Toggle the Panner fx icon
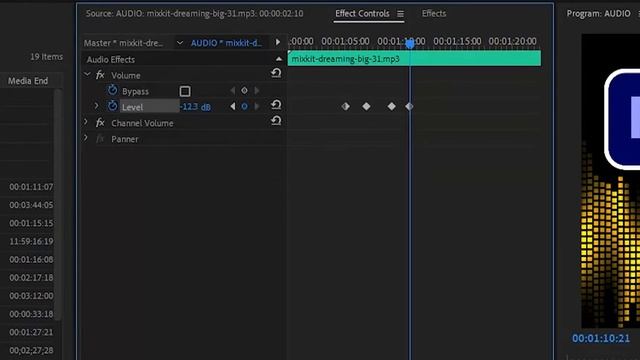This screenshot has width=640, height=360. click(x=100, y=139)
